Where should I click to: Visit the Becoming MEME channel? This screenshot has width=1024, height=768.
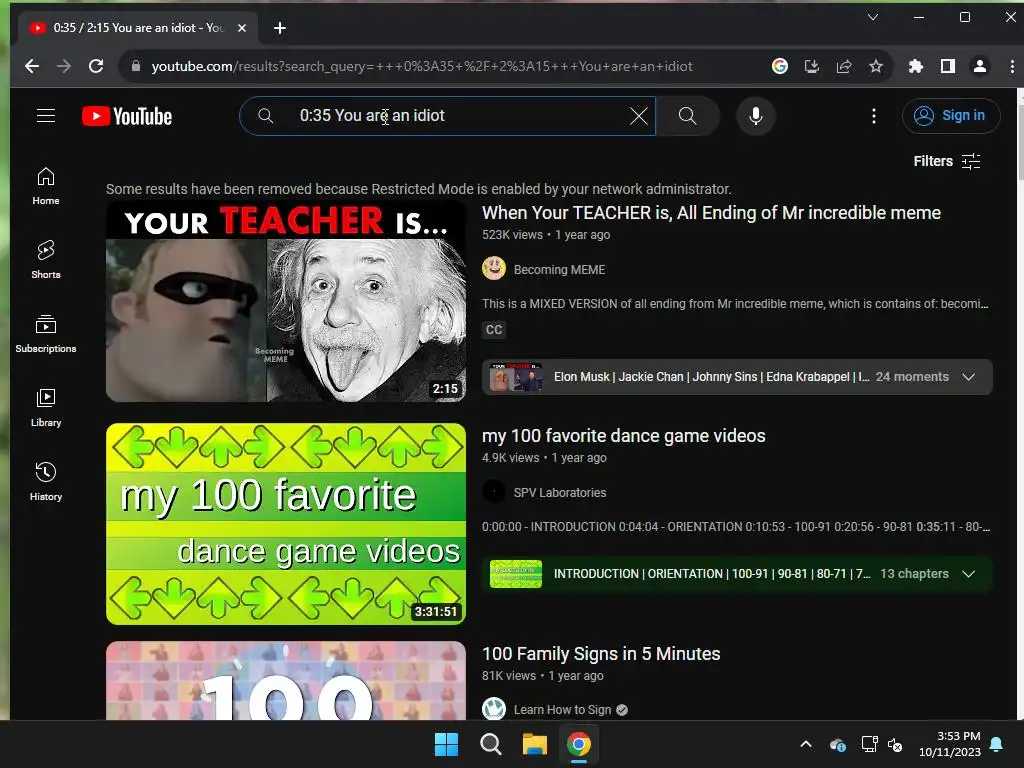[x=559, y=270]
